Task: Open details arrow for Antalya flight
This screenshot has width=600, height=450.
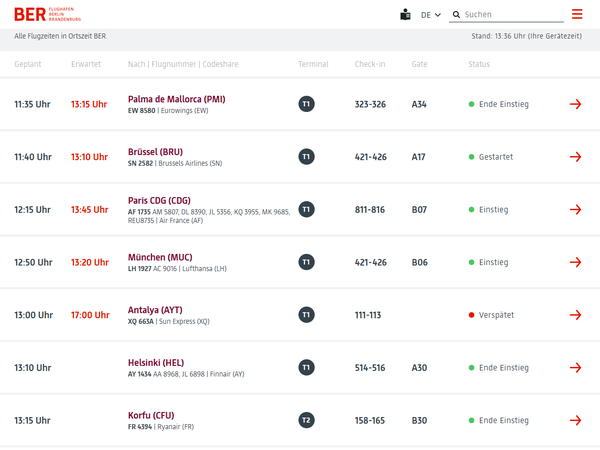Action: (575, 315)
